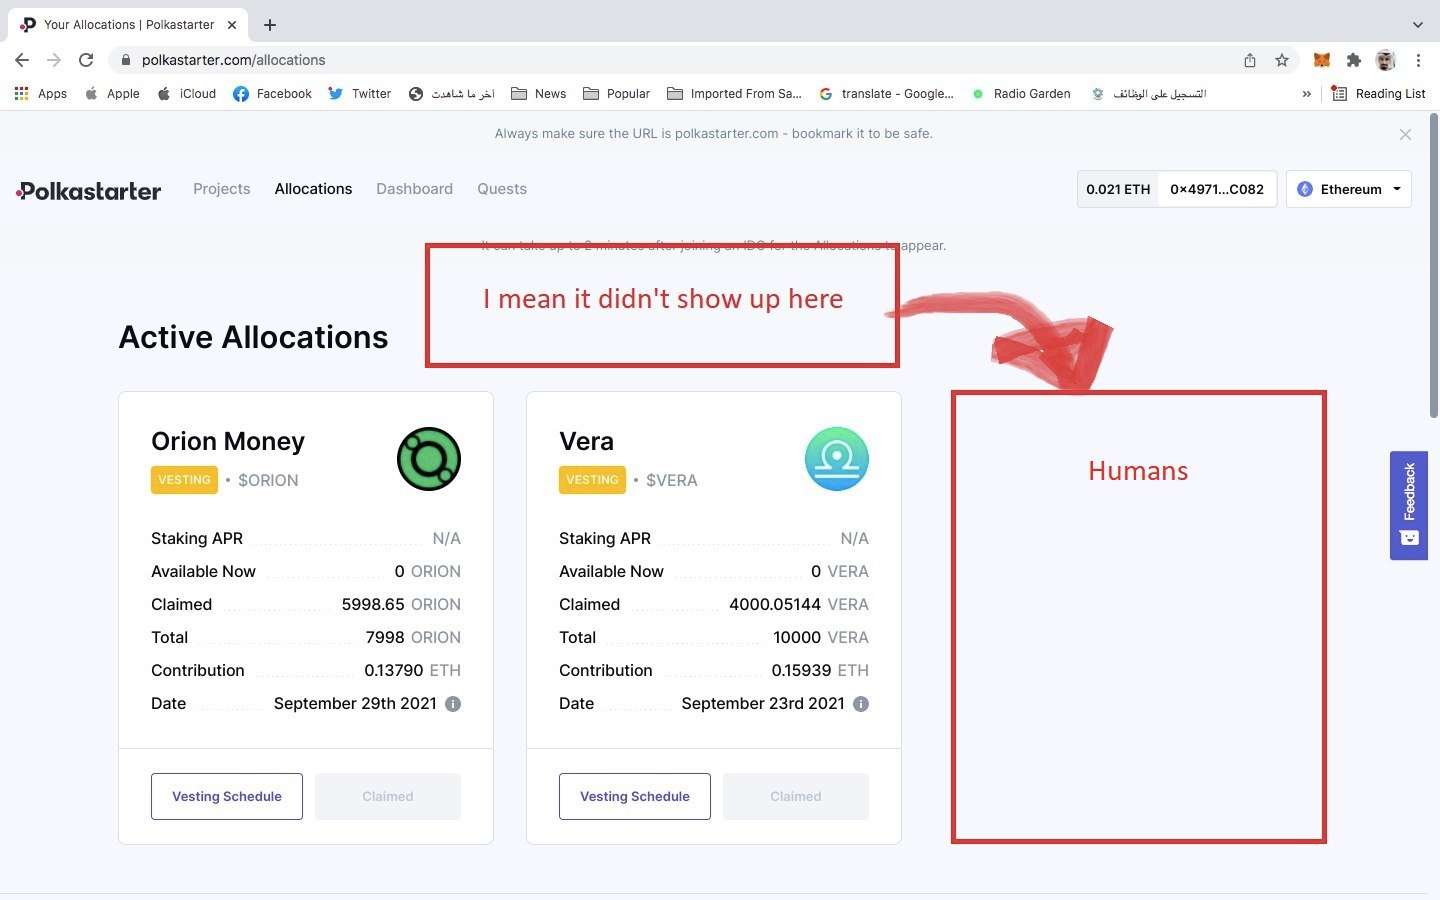Click the $ORION ticker text
This screenshot has width=1440, height=900.
coord(268,480)
